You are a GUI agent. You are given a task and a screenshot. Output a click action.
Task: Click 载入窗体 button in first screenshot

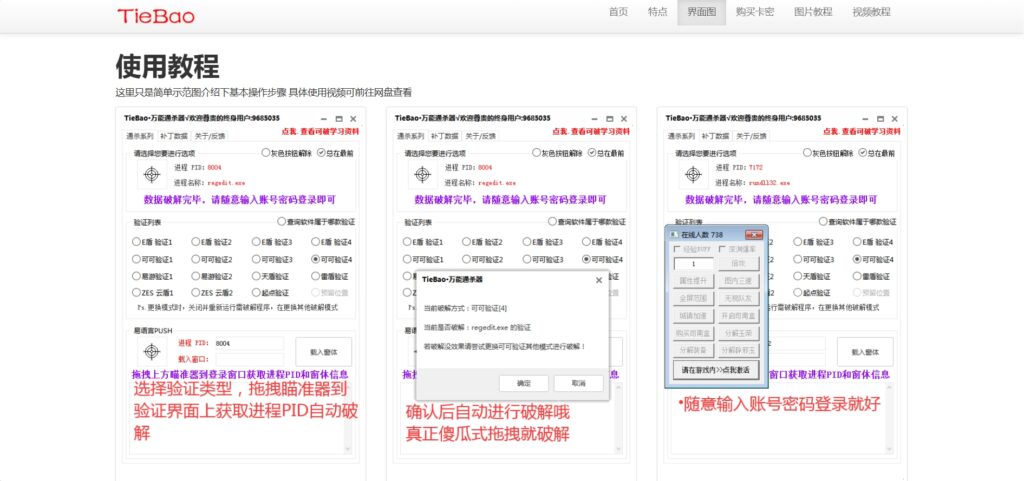click(323, 352)
